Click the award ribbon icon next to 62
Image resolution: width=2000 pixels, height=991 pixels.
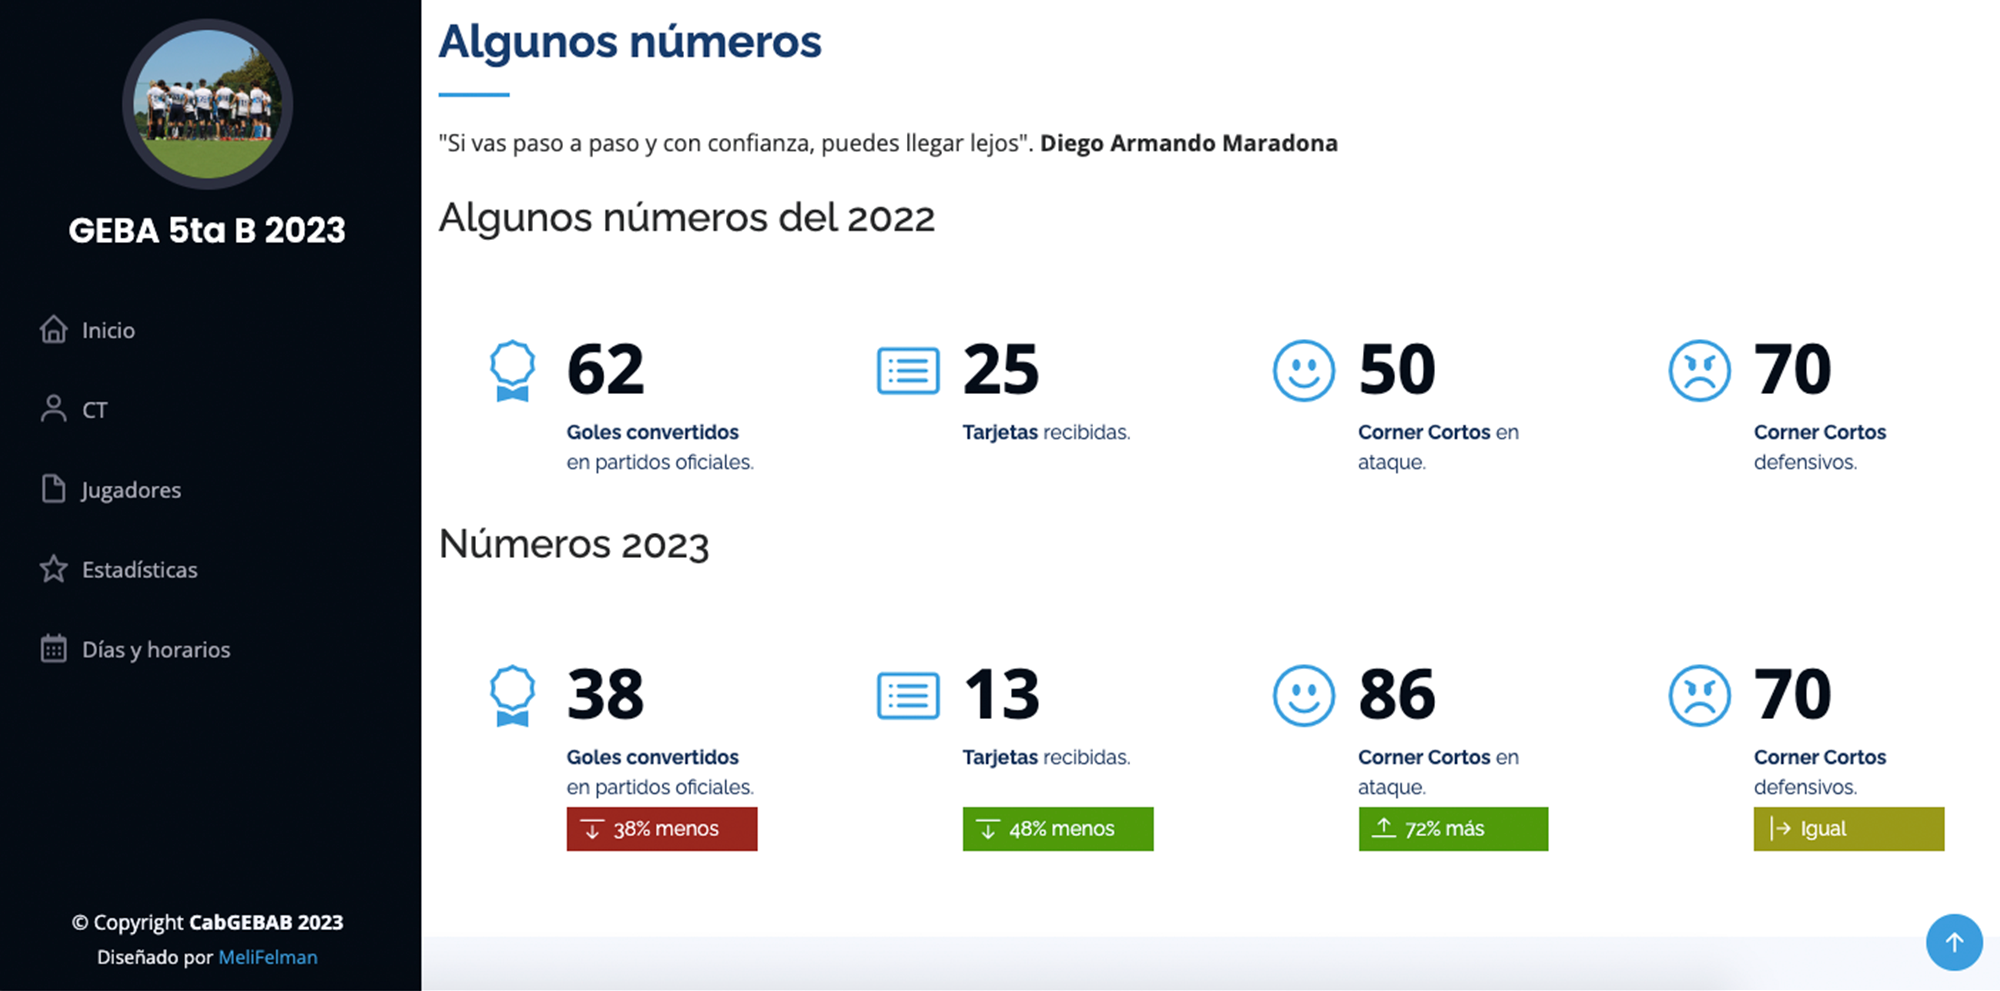coord(512,371)
